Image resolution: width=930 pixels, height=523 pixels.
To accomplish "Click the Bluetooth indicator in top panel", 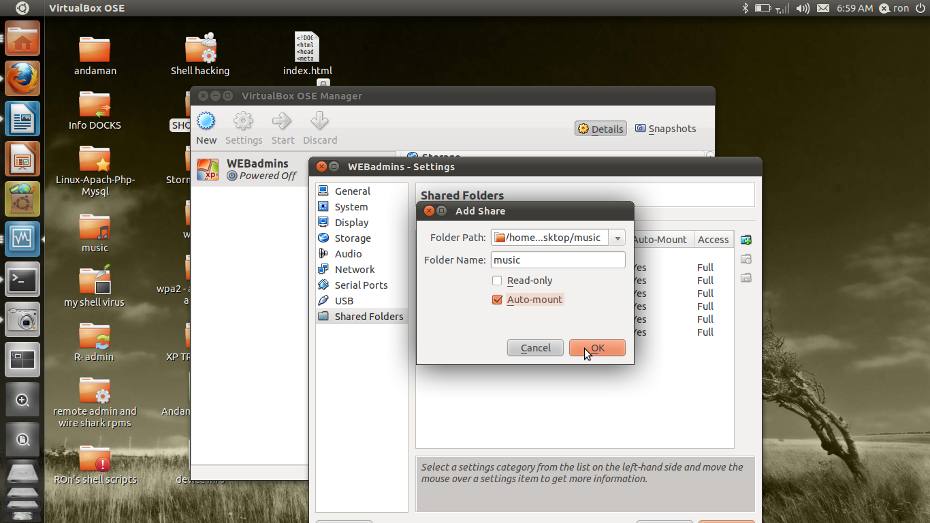I will 745,8.
